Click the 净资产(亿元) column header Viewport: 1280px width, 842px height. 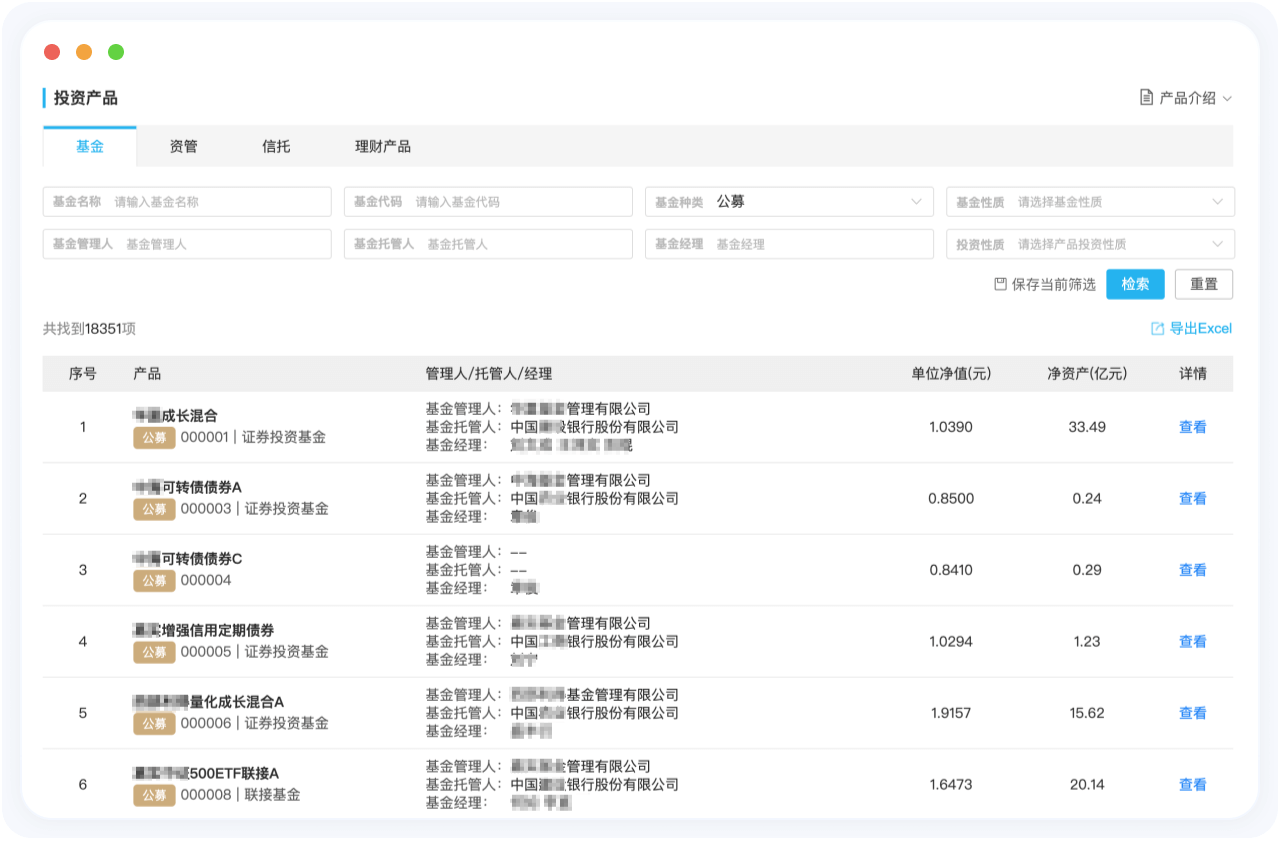(x=1087, y=374)
